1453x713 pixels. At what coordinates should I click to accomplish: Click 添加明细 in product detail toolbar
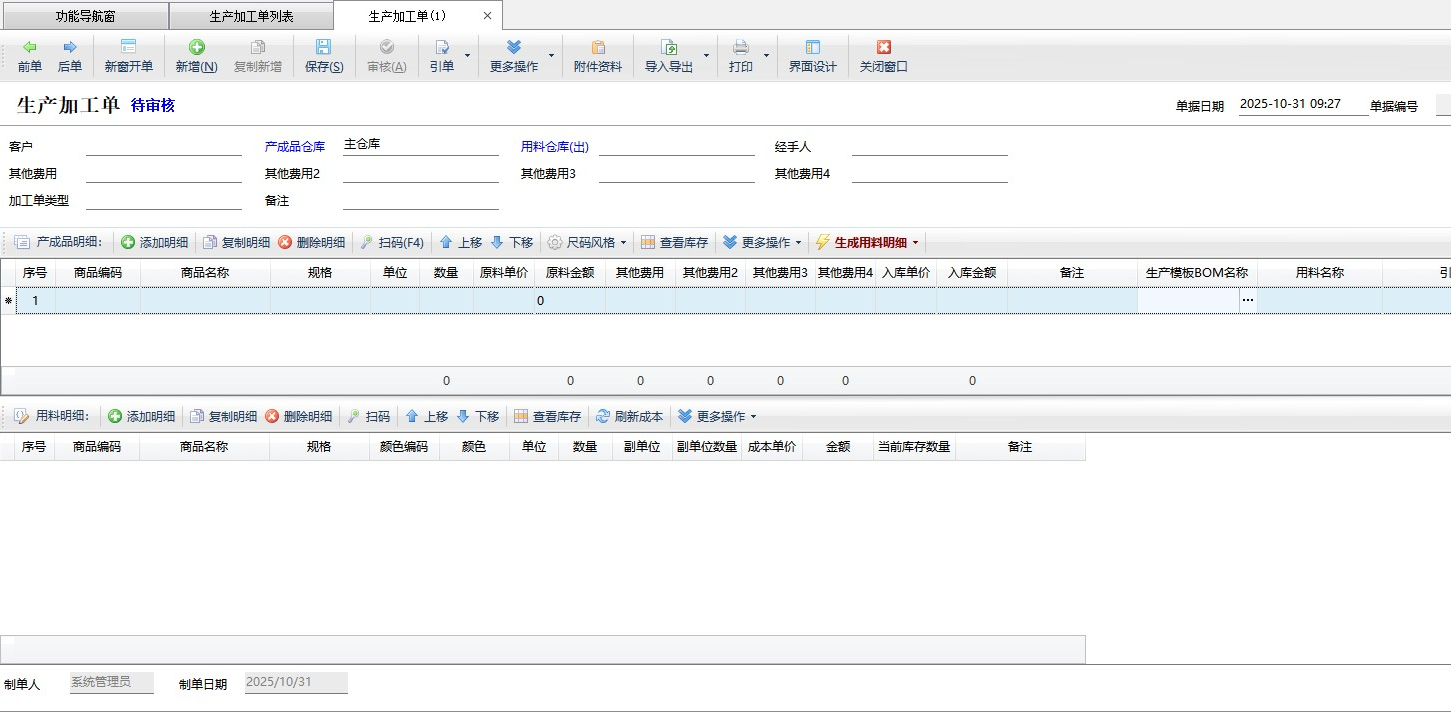[x=155, y=243]
